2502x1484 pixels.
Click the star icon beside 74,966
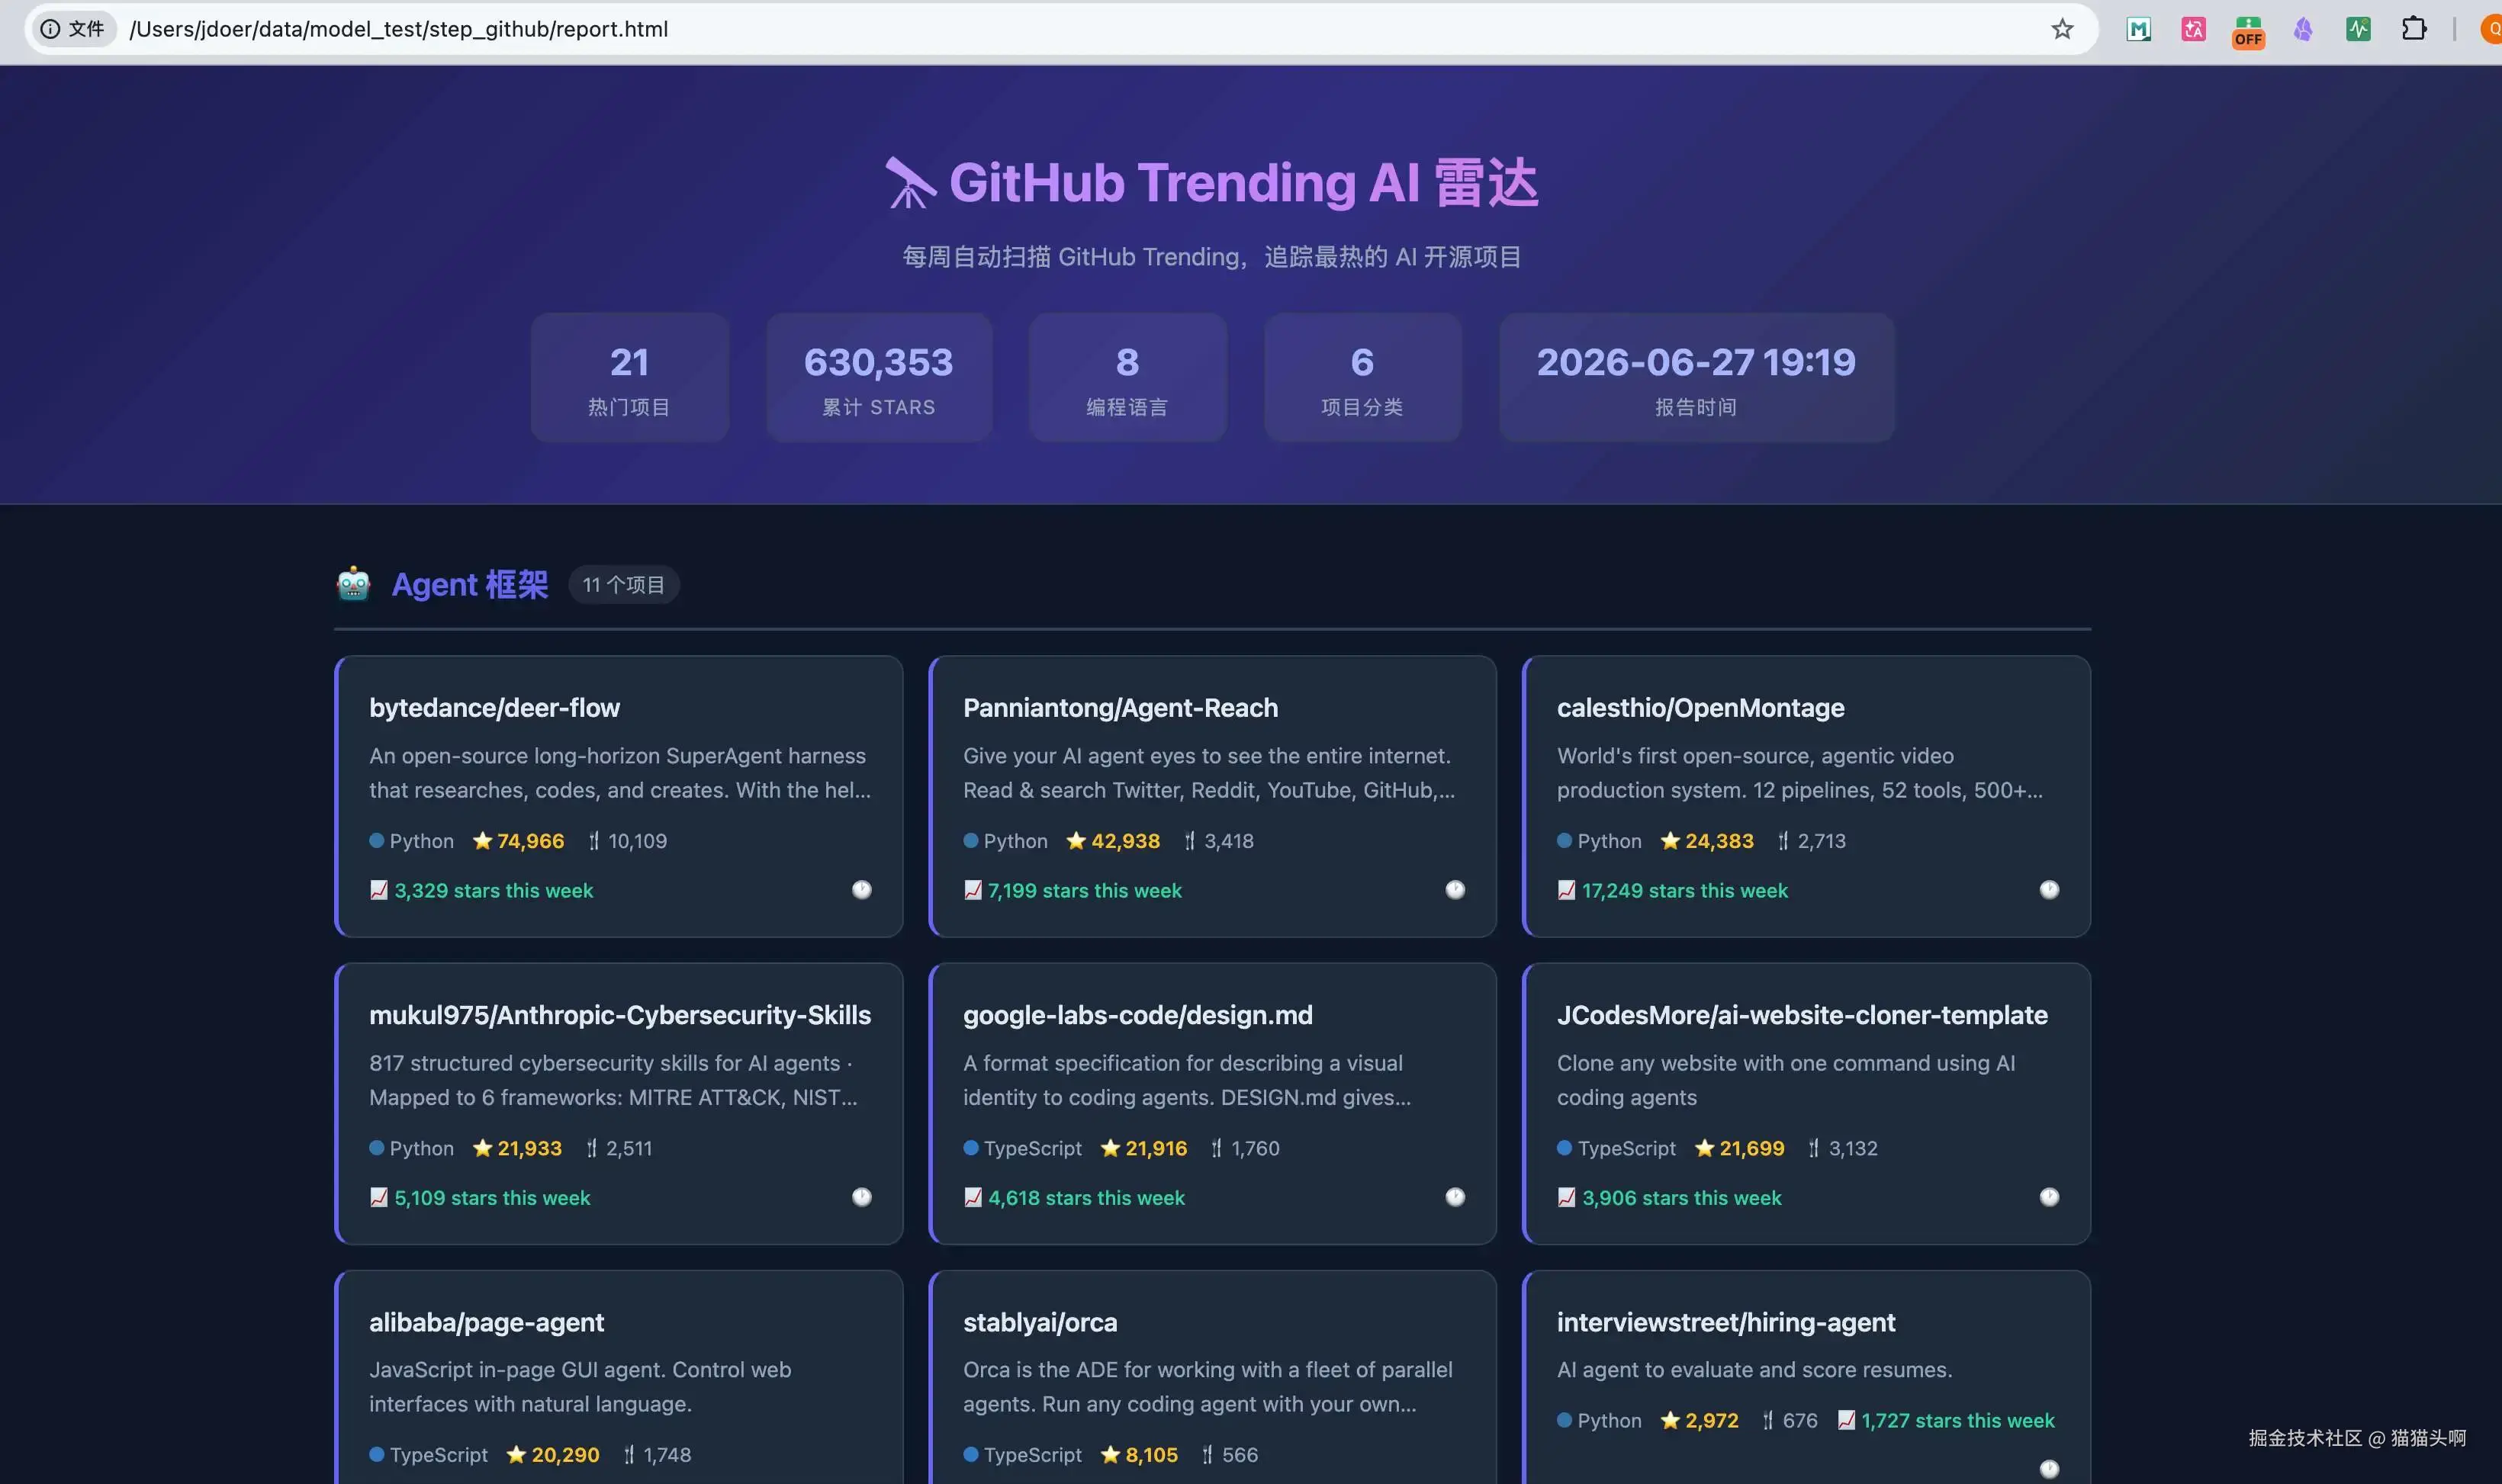[482, 841]
